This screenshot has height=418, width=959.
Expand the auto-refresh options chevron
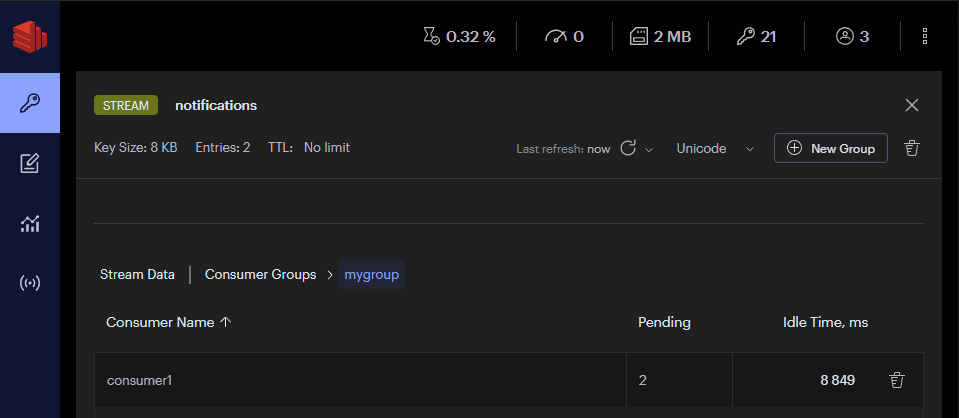(x=649, y=149)
